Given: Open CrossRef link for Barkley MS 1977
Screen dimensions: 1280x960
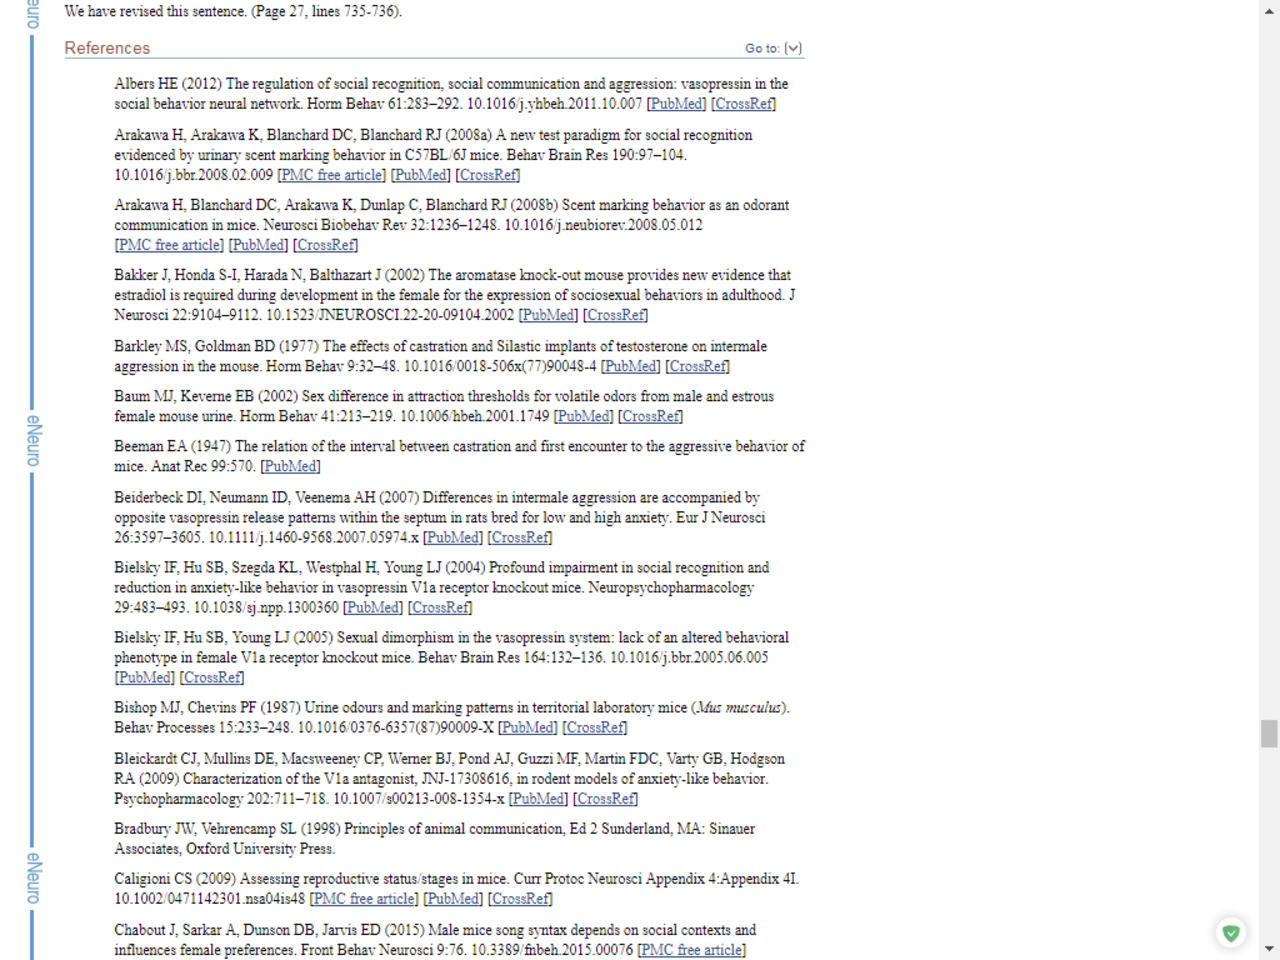Looking at the screenshot, I should 698,367.
